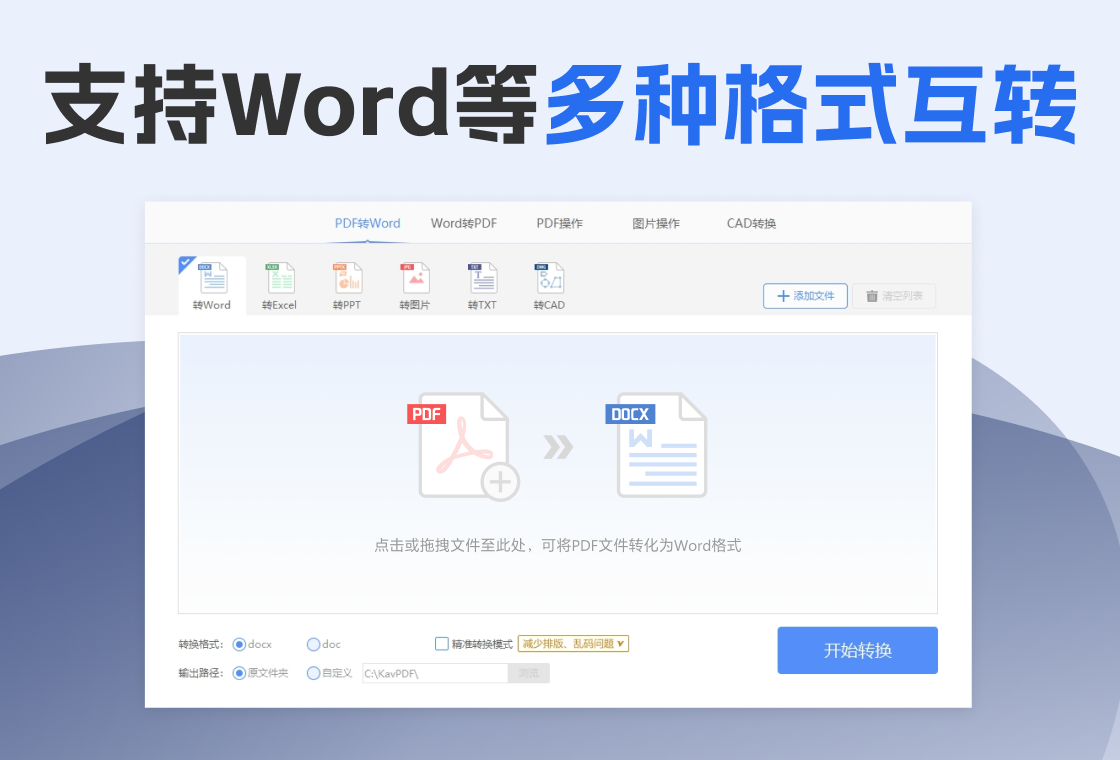Image resolution: width=1120 pixels, height=760 pixels.
Task: Switch to the Word转PDF tab
Action: point(464,224)
